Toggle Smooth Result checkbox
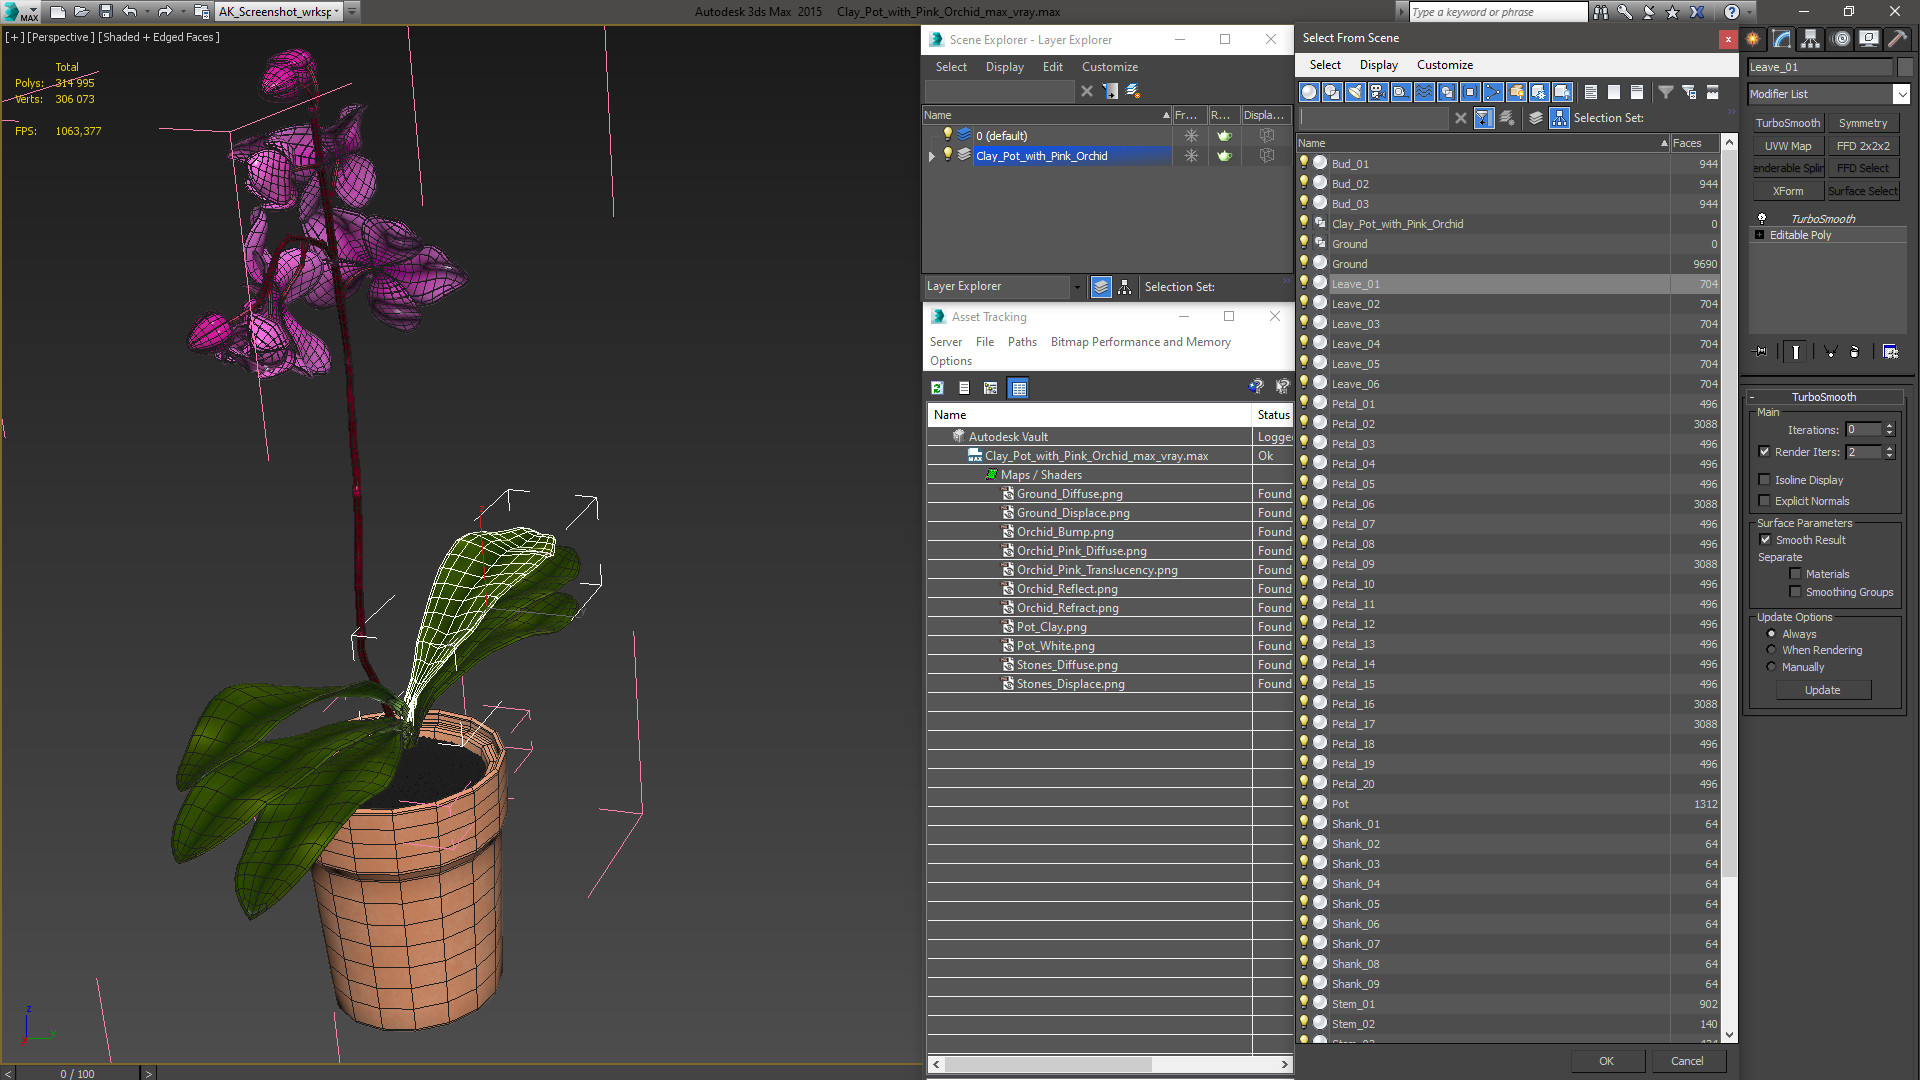Image resolution: width=1920 pixels, height=1080 pixels. tap(1765, 540)
